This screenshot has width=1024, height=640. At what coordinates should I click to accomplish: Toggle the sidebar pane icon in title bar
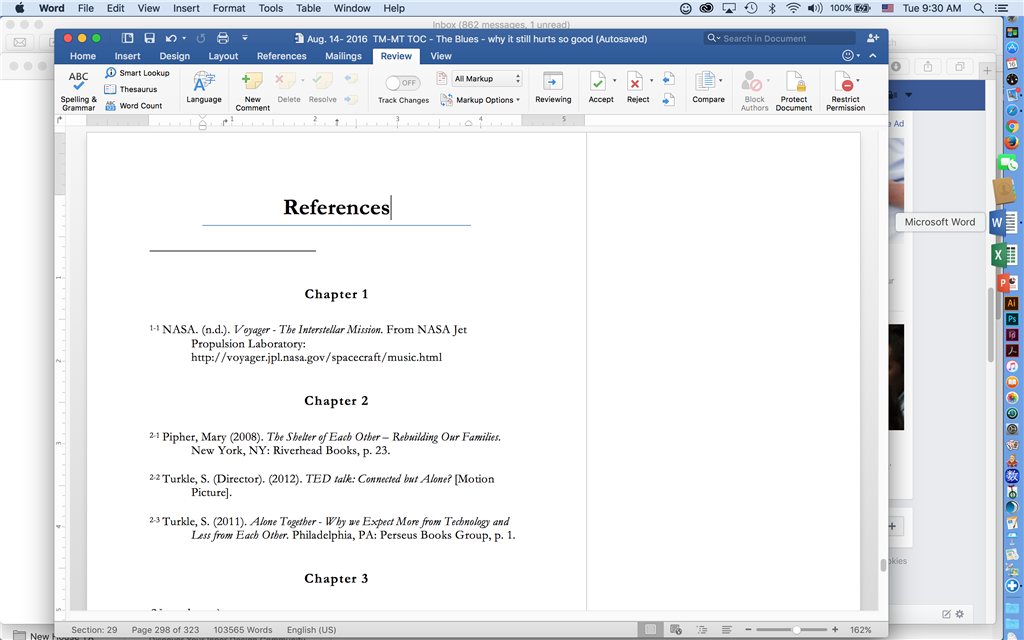coord(127,39)
